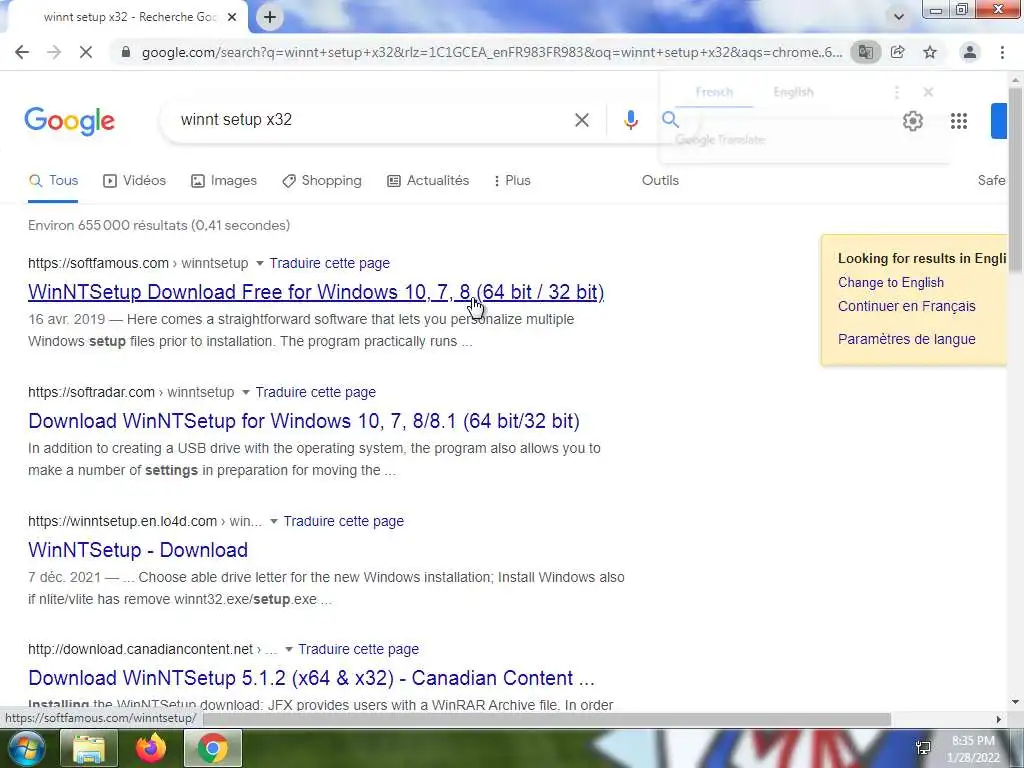Open the Shopping results tab
This screenshot has width=1024, height=768.
pos(321,181)
